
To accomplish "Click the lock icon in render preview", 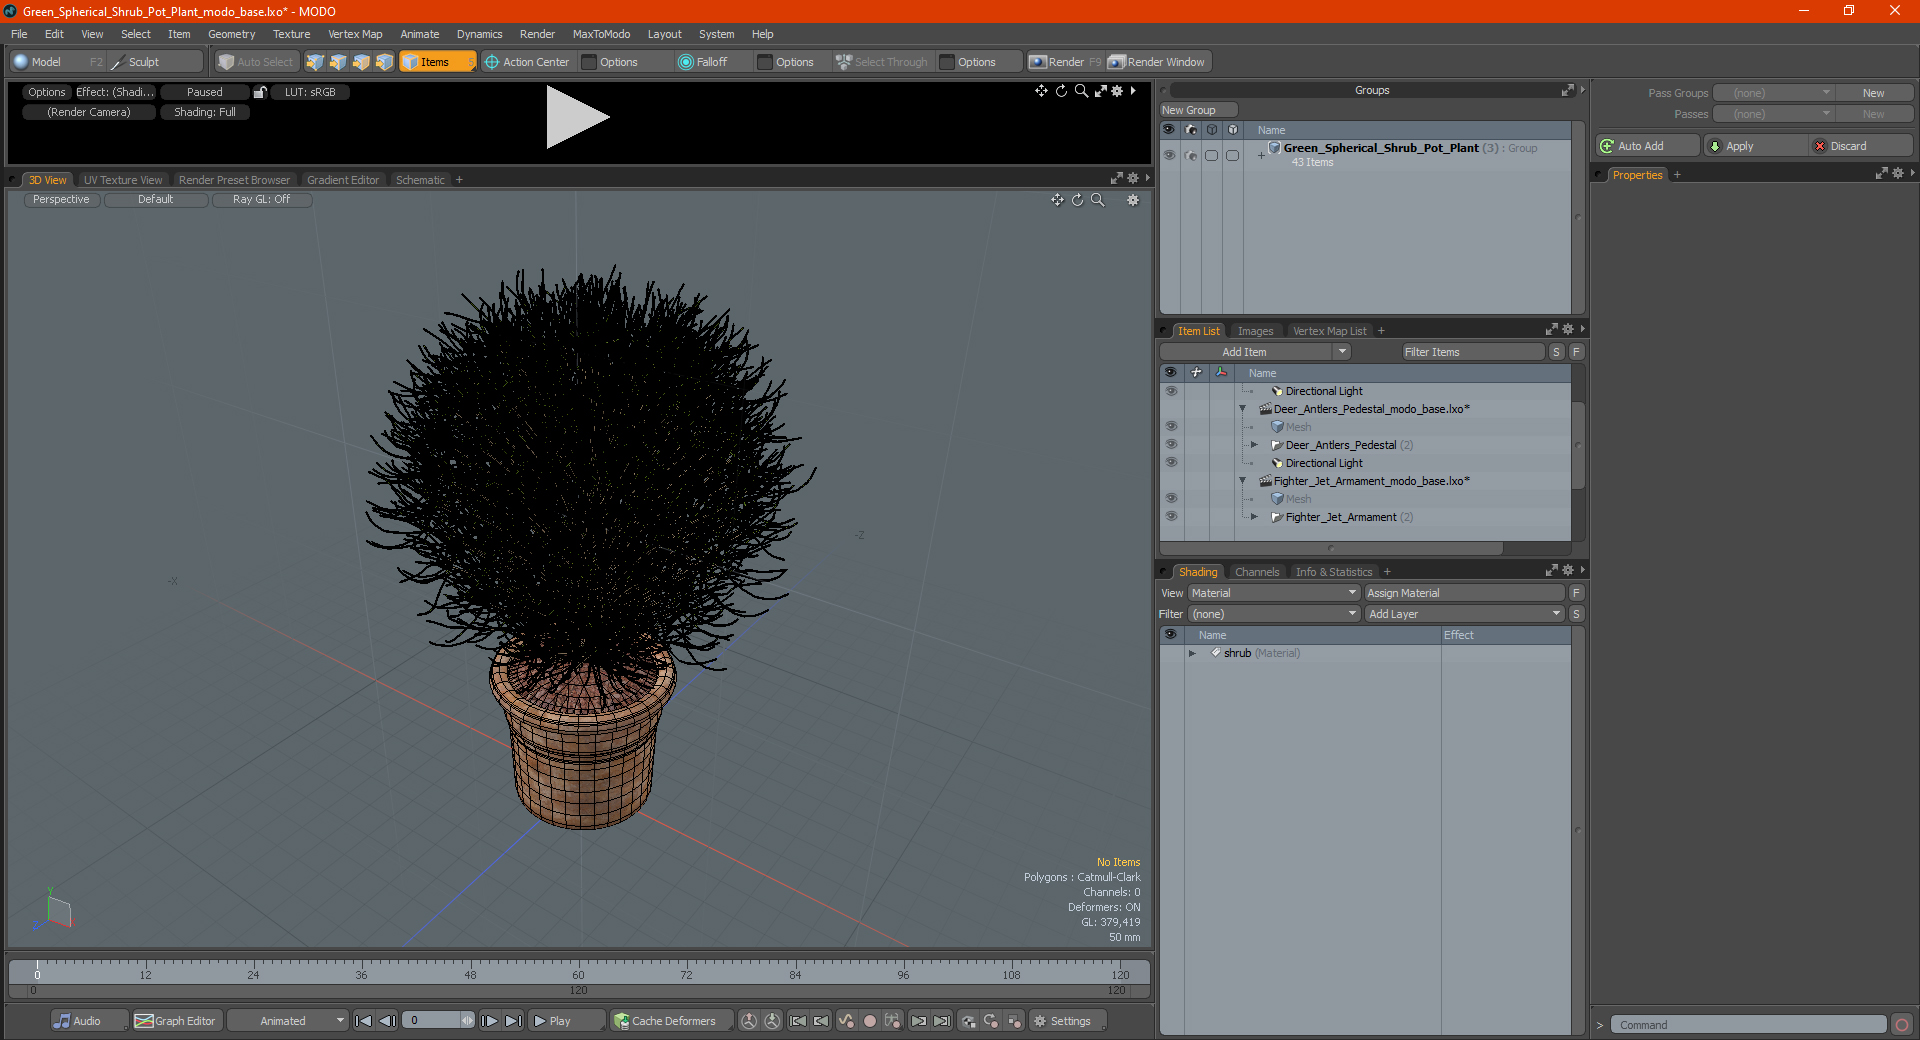I will click(260, 92).
